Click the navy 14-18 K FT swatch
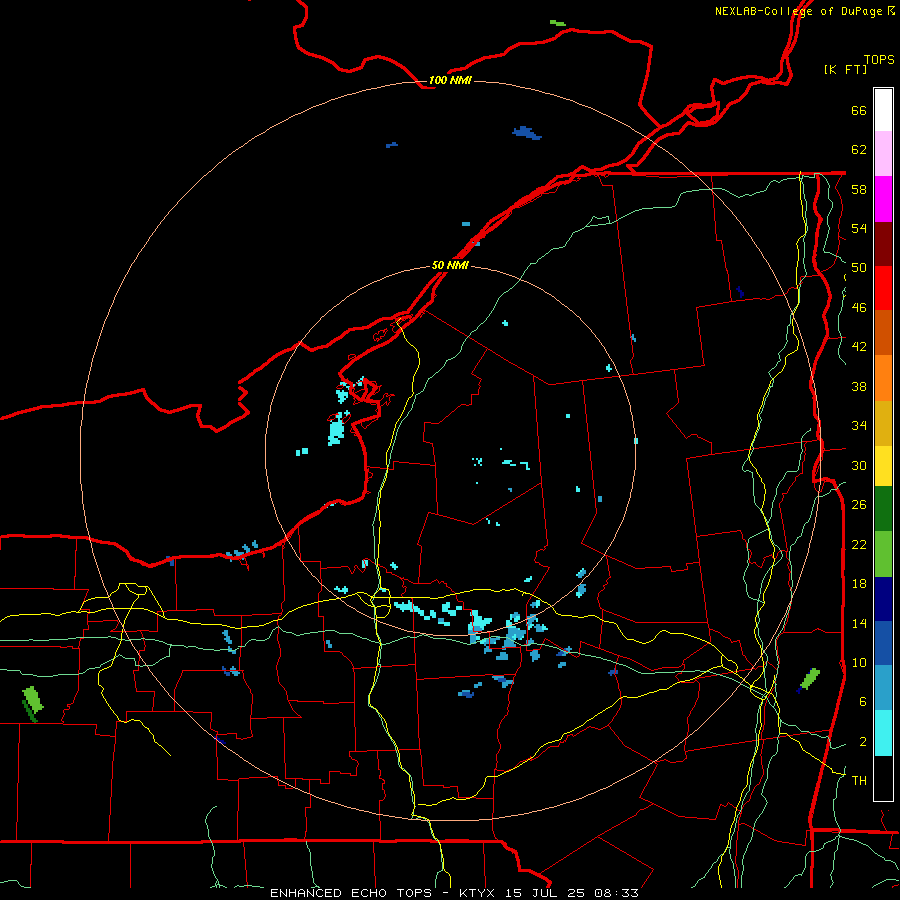 pyautogui.click(x=883, y=599)
